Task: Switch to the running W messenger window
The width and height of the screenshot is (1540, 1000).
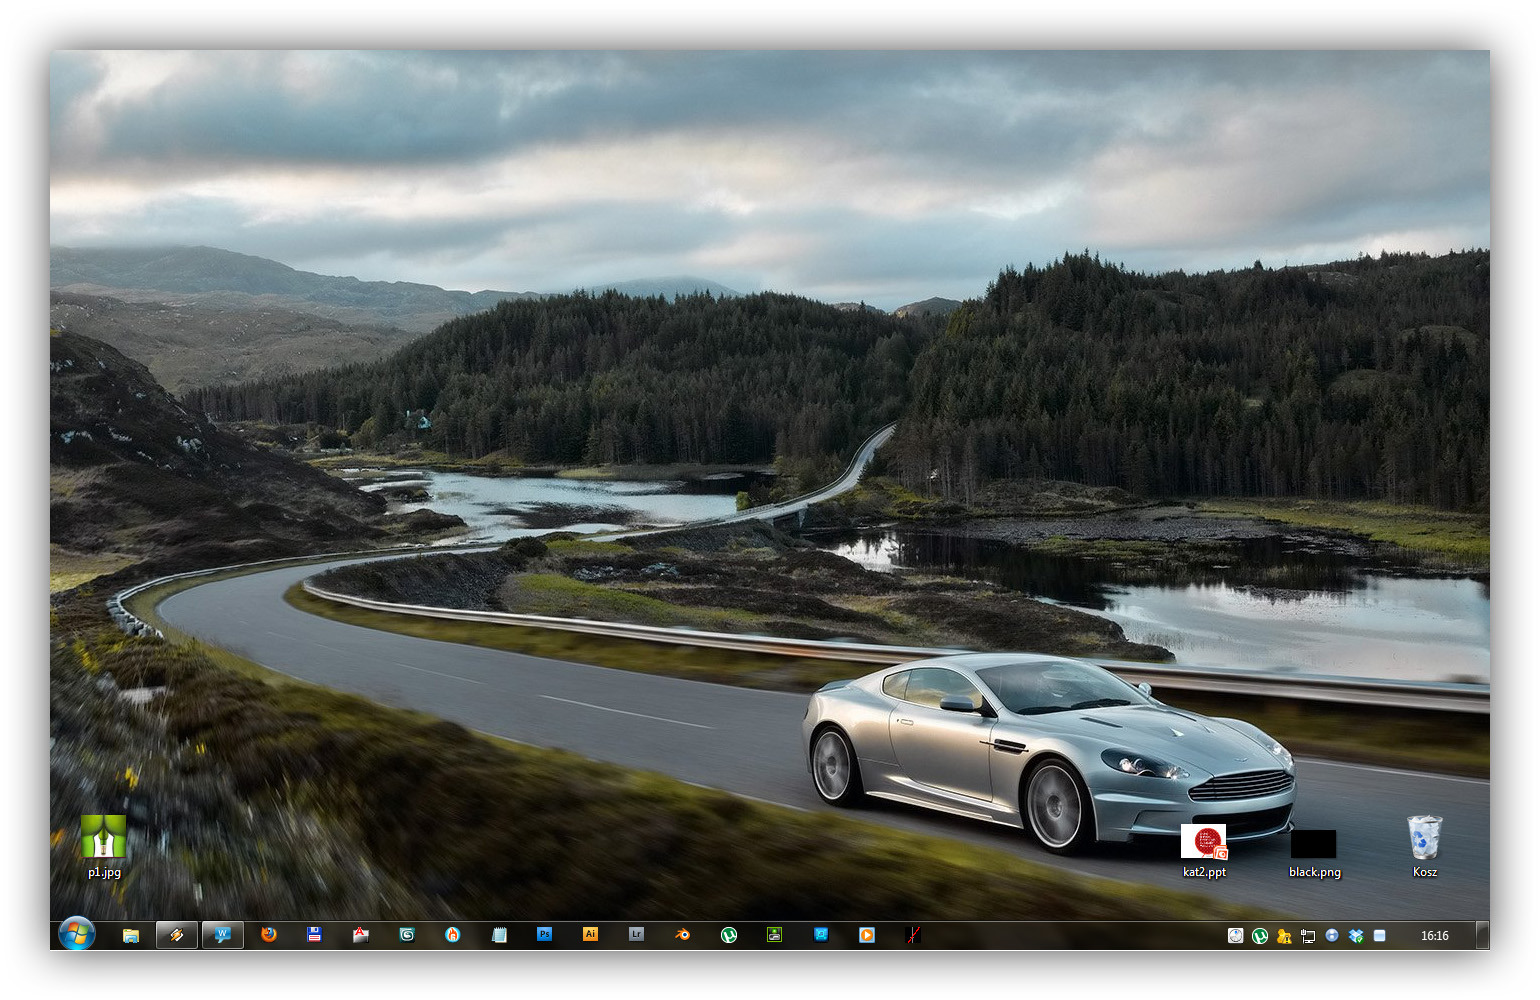Action: pyautogui.click(x=222, y=935)
